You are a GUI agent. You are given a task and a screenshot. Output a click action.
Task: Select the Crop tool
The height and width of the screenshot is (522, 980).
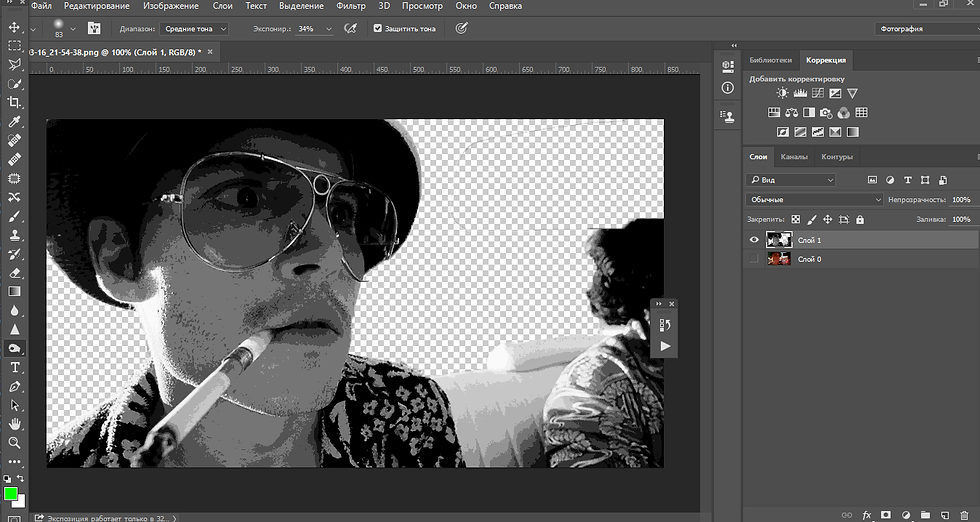click(x=14, y=103)
